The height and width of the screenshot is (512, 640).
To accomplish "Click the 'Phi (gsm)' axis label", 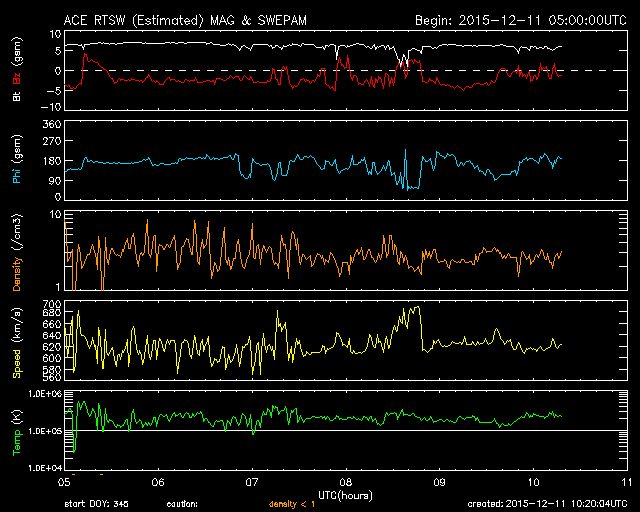I will (x=17, y=159).
